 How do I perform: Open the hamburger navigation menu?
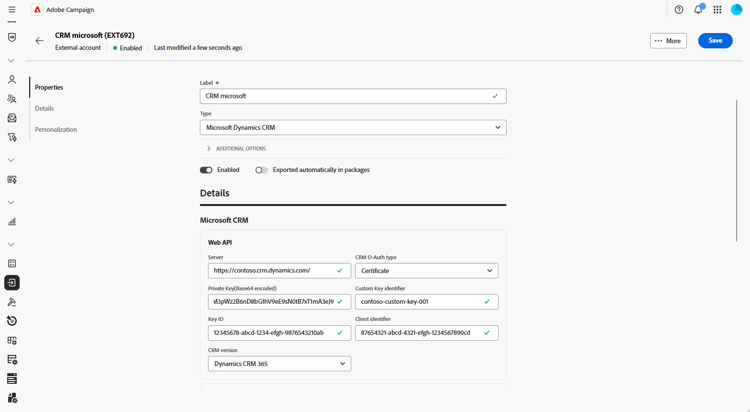(x=12, y=10)
